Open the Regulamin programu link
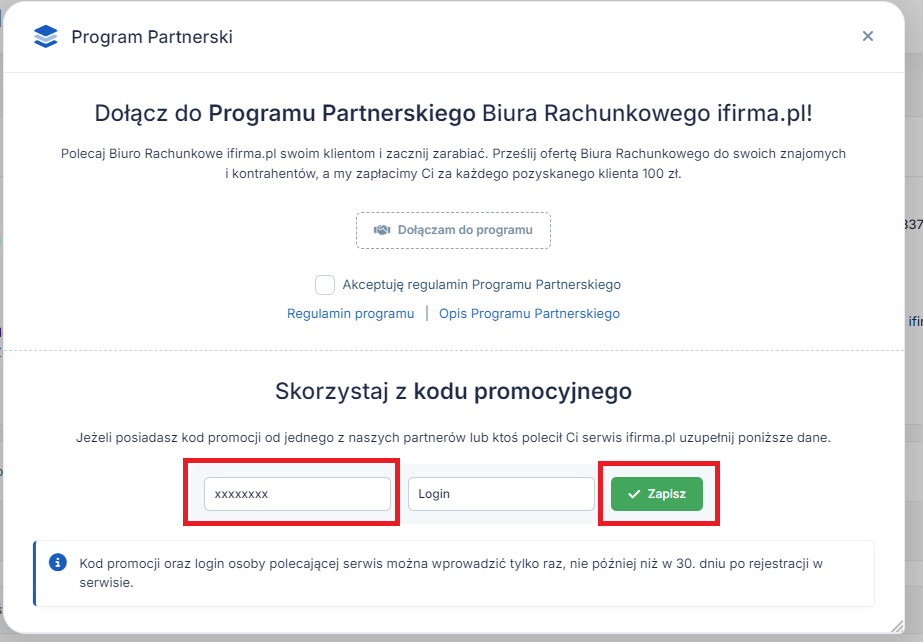923x642 pixels. click(x=350, y=314)
